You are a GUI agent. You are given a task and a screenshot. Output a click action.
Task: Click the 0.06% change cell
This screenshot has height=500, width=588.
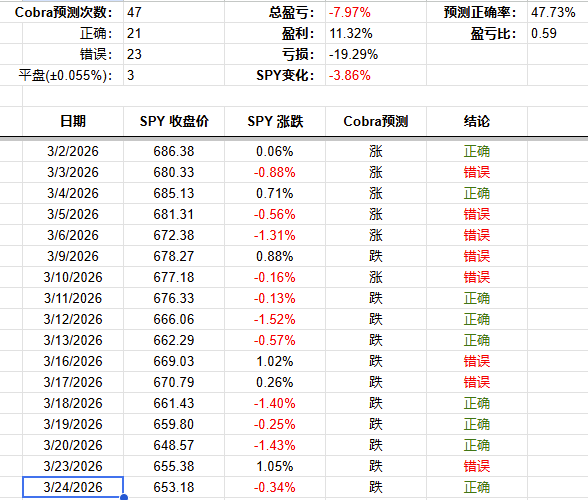pyautogui.click(x=275, y=151)
